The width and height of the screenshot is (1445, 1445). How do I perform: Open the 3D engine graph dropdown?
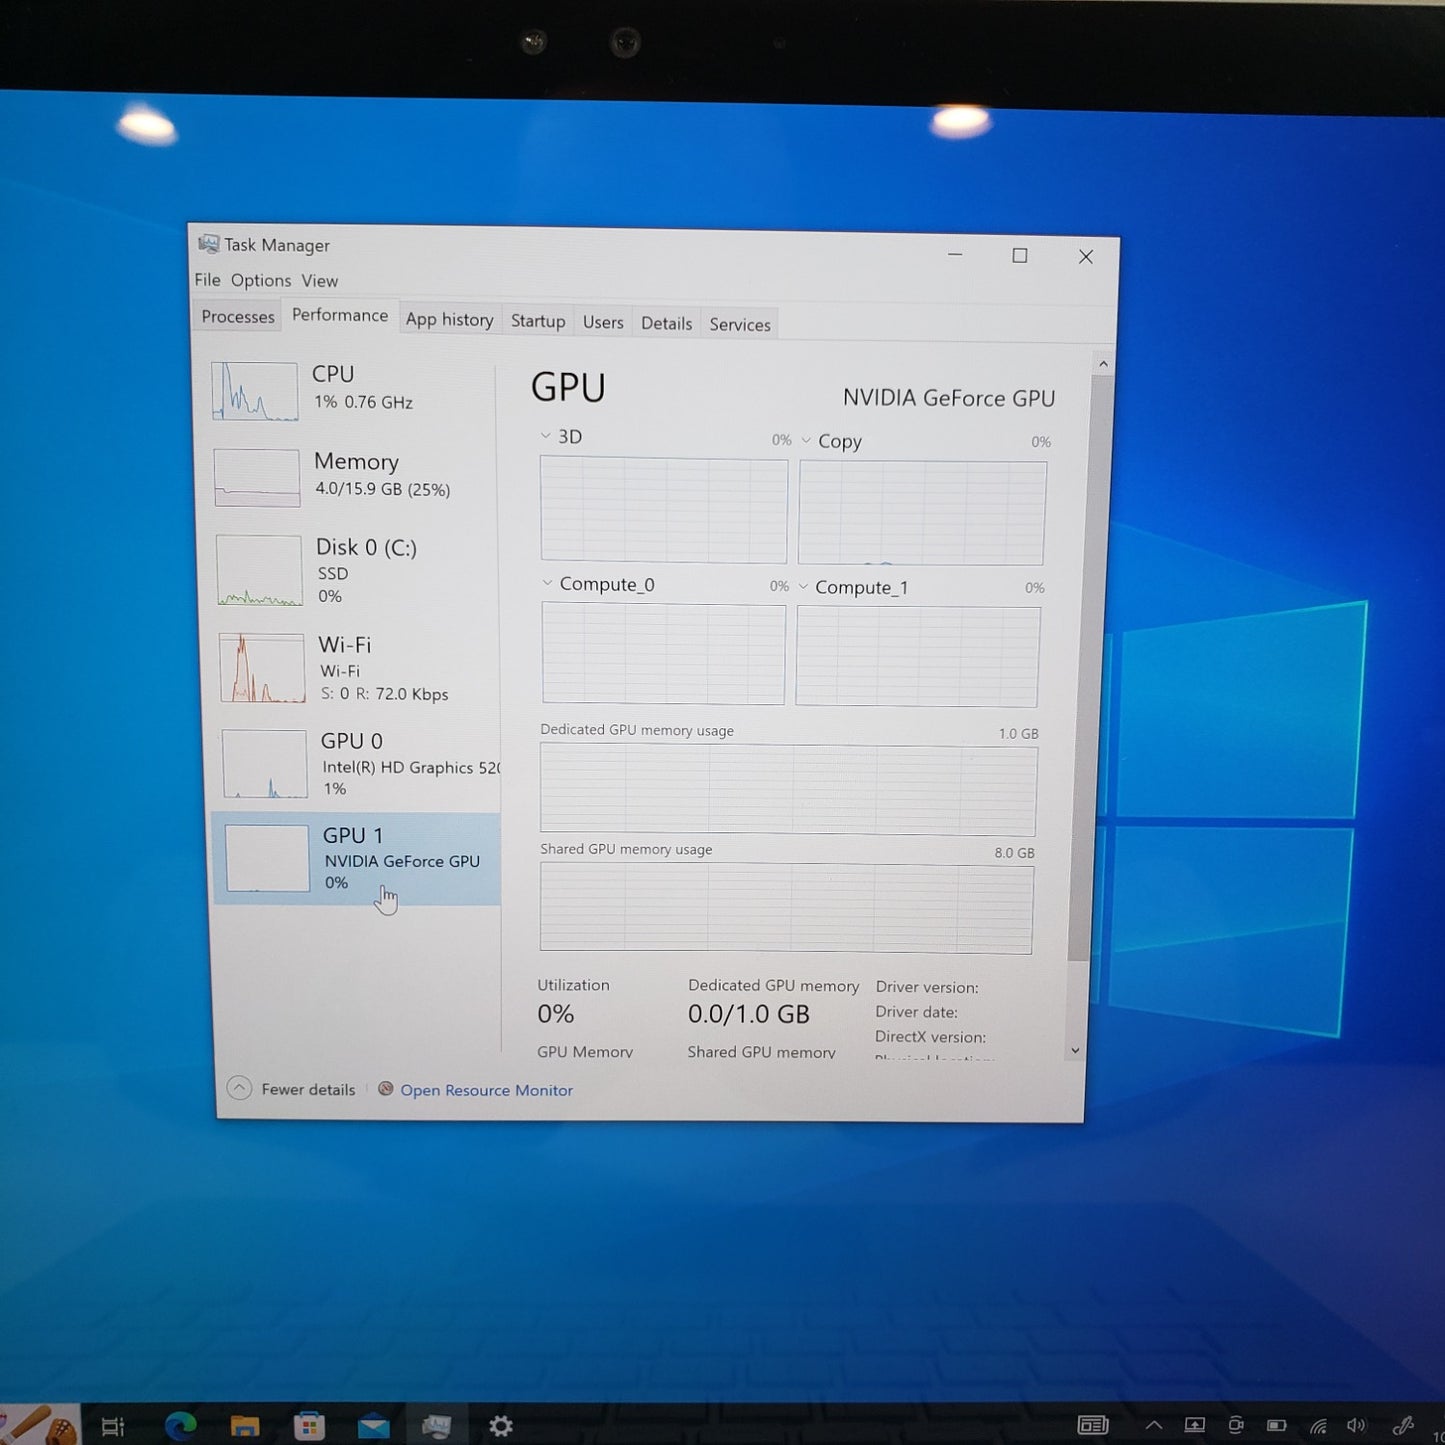point(546,436)
